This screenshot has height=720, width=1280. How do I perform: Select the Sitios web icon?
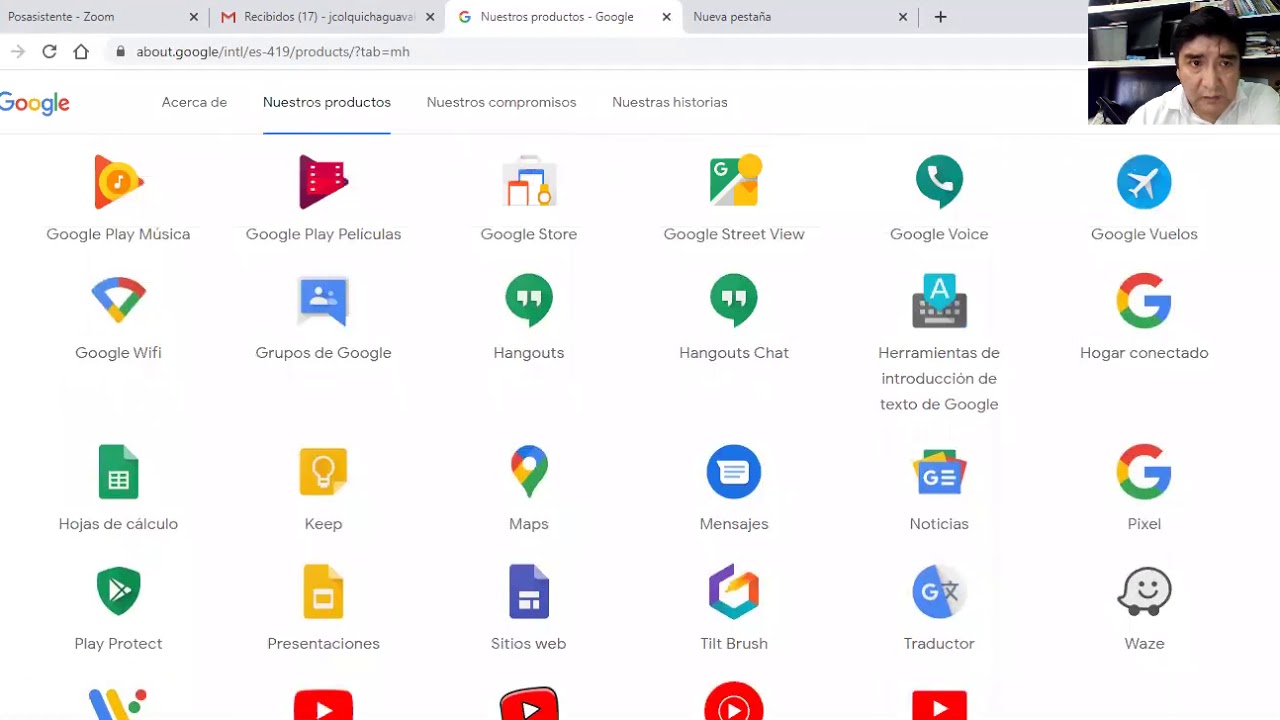pos(529,591)
